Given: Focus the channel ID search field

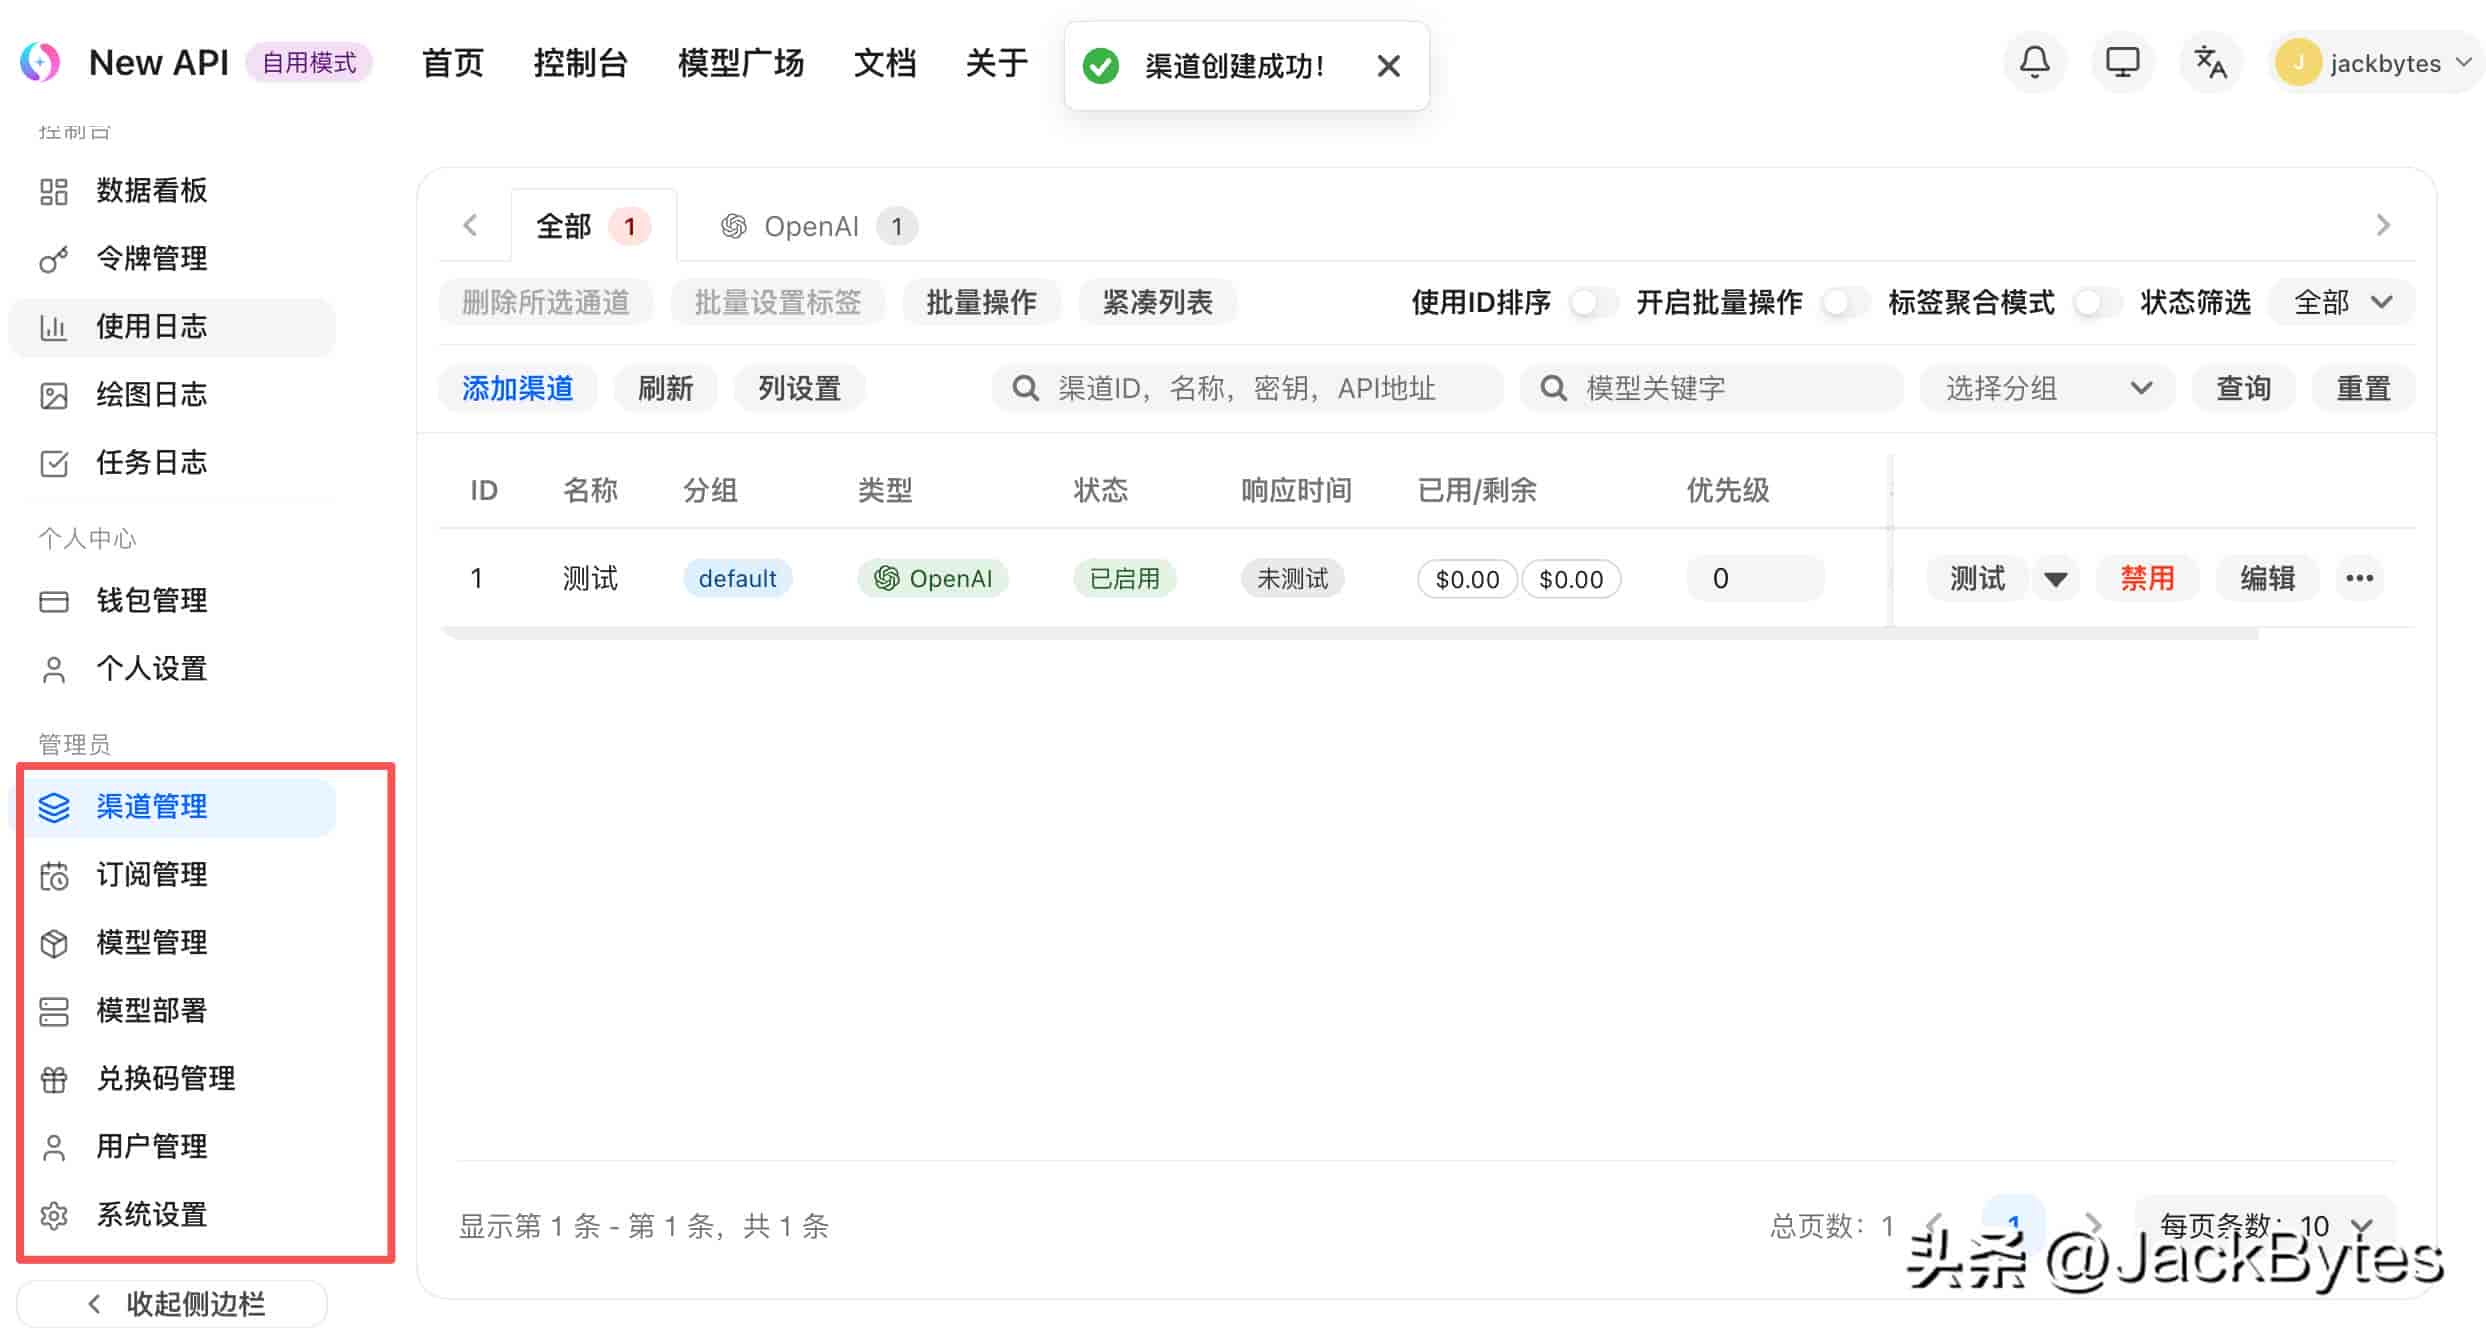Looking at the screenshot, I should click(1247, 388).
